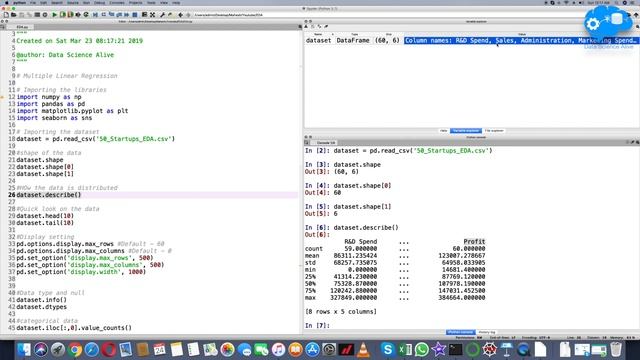Run current cell toolbar icon
640x360 pixels.
[x=62, y=15]
